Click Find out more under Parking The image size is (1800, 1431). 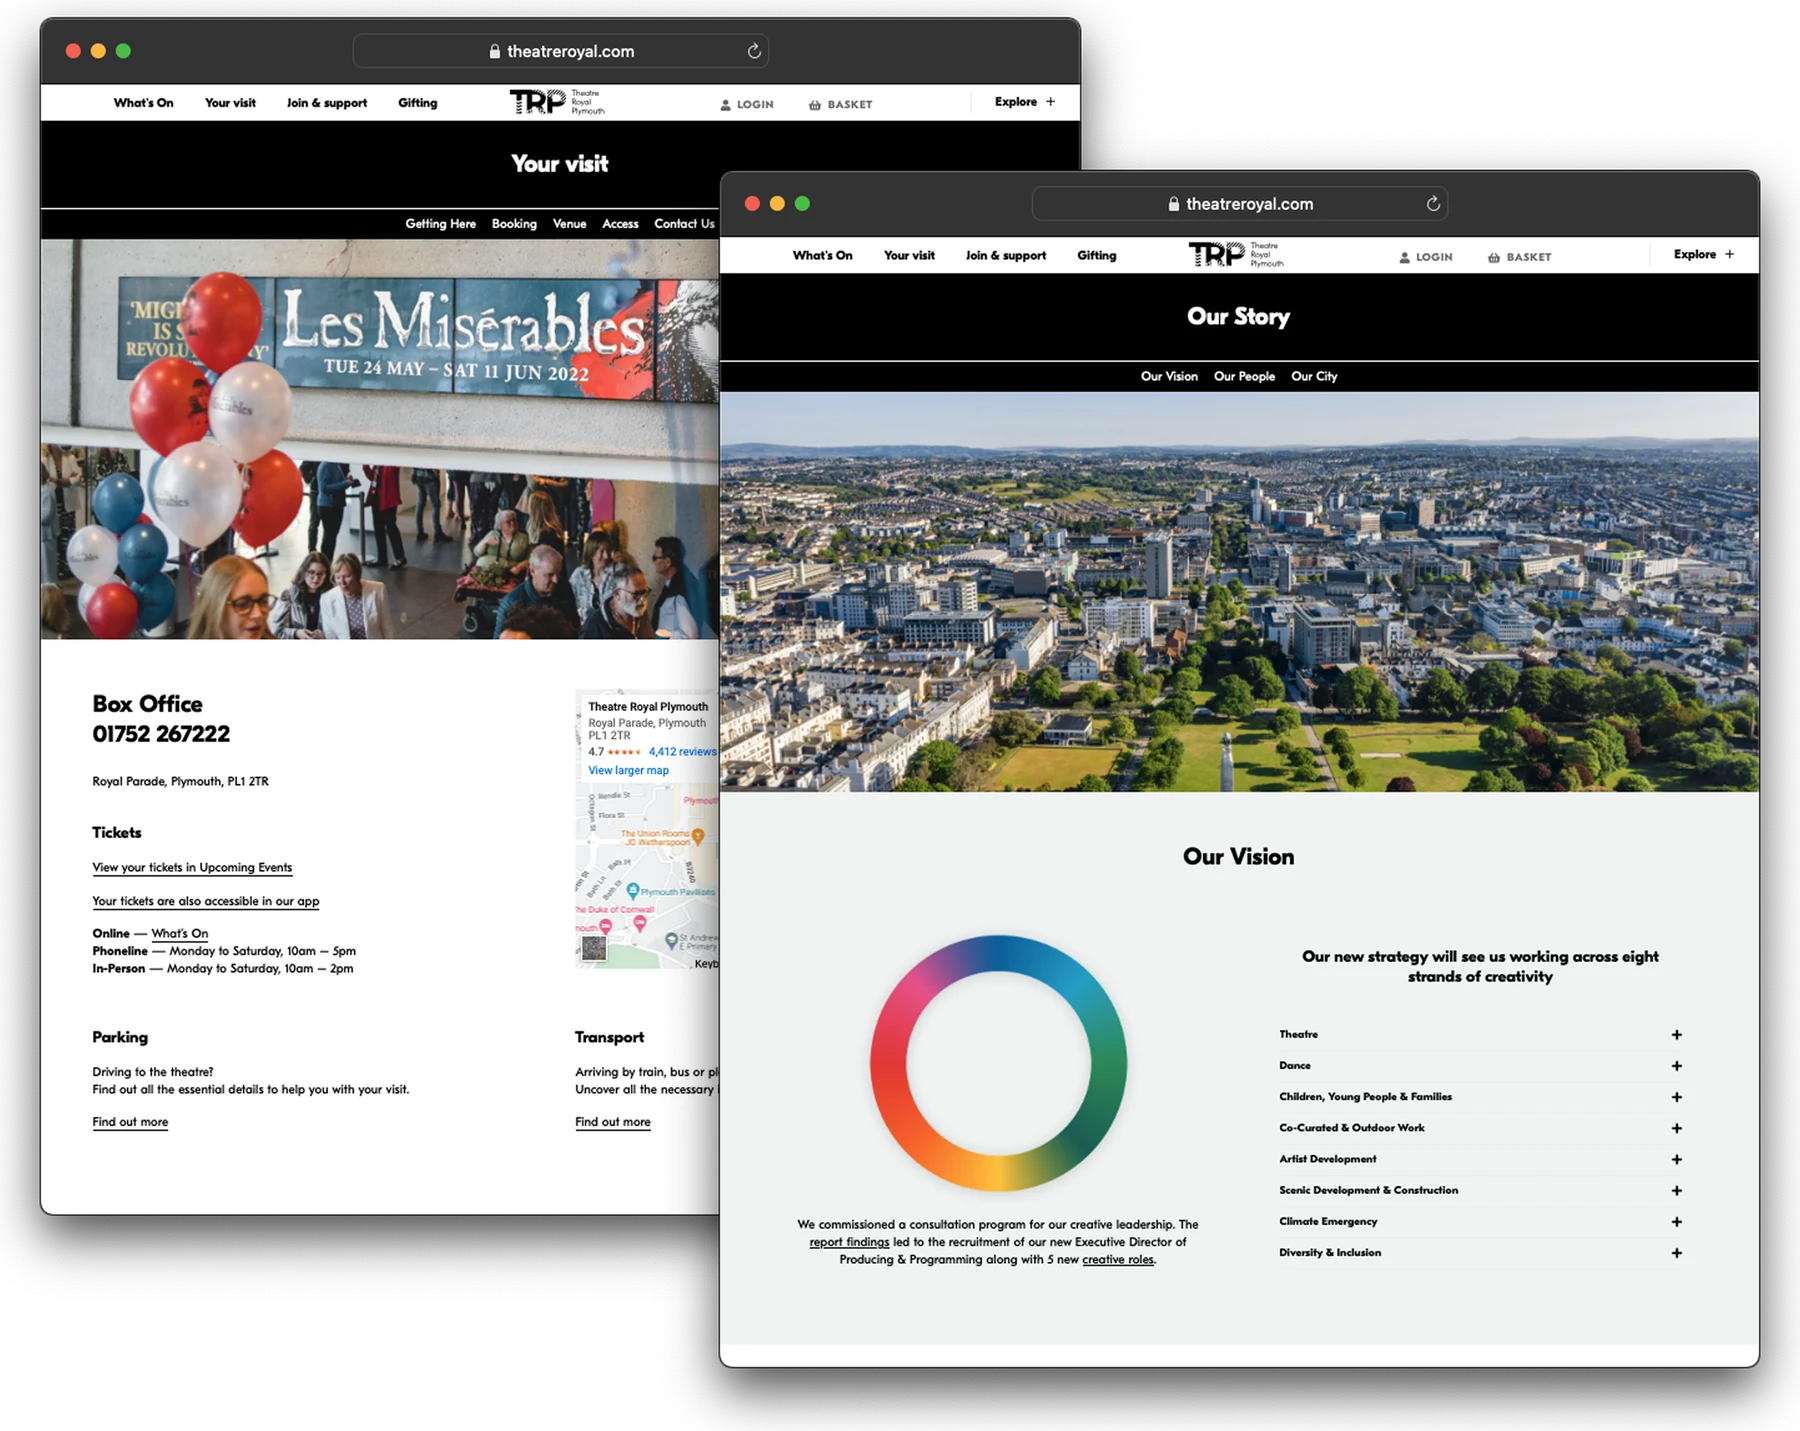pos(130,1122)
